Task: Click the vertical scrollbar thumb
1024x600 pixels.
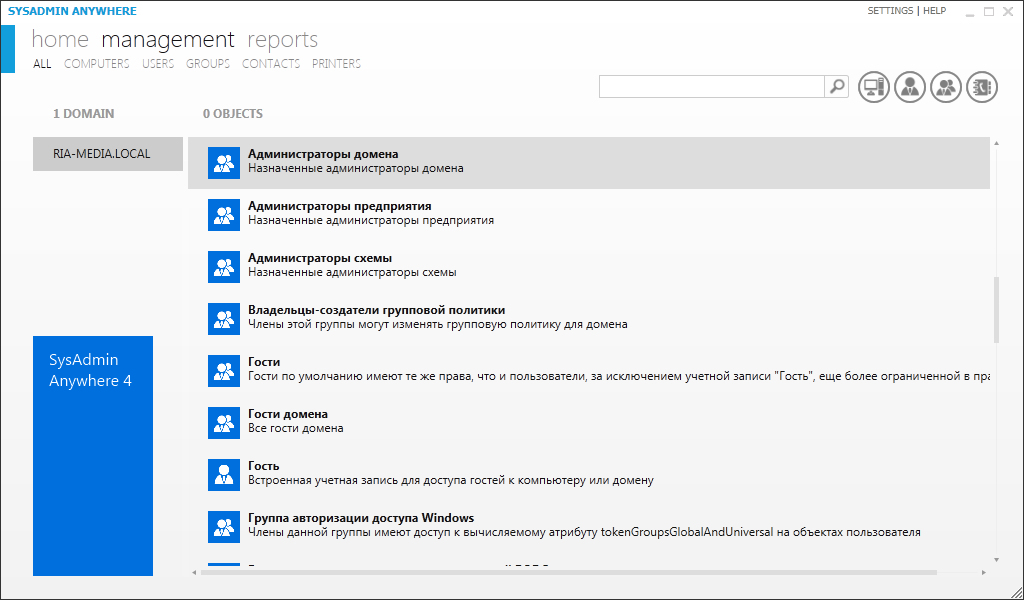Action: [997, 309]
